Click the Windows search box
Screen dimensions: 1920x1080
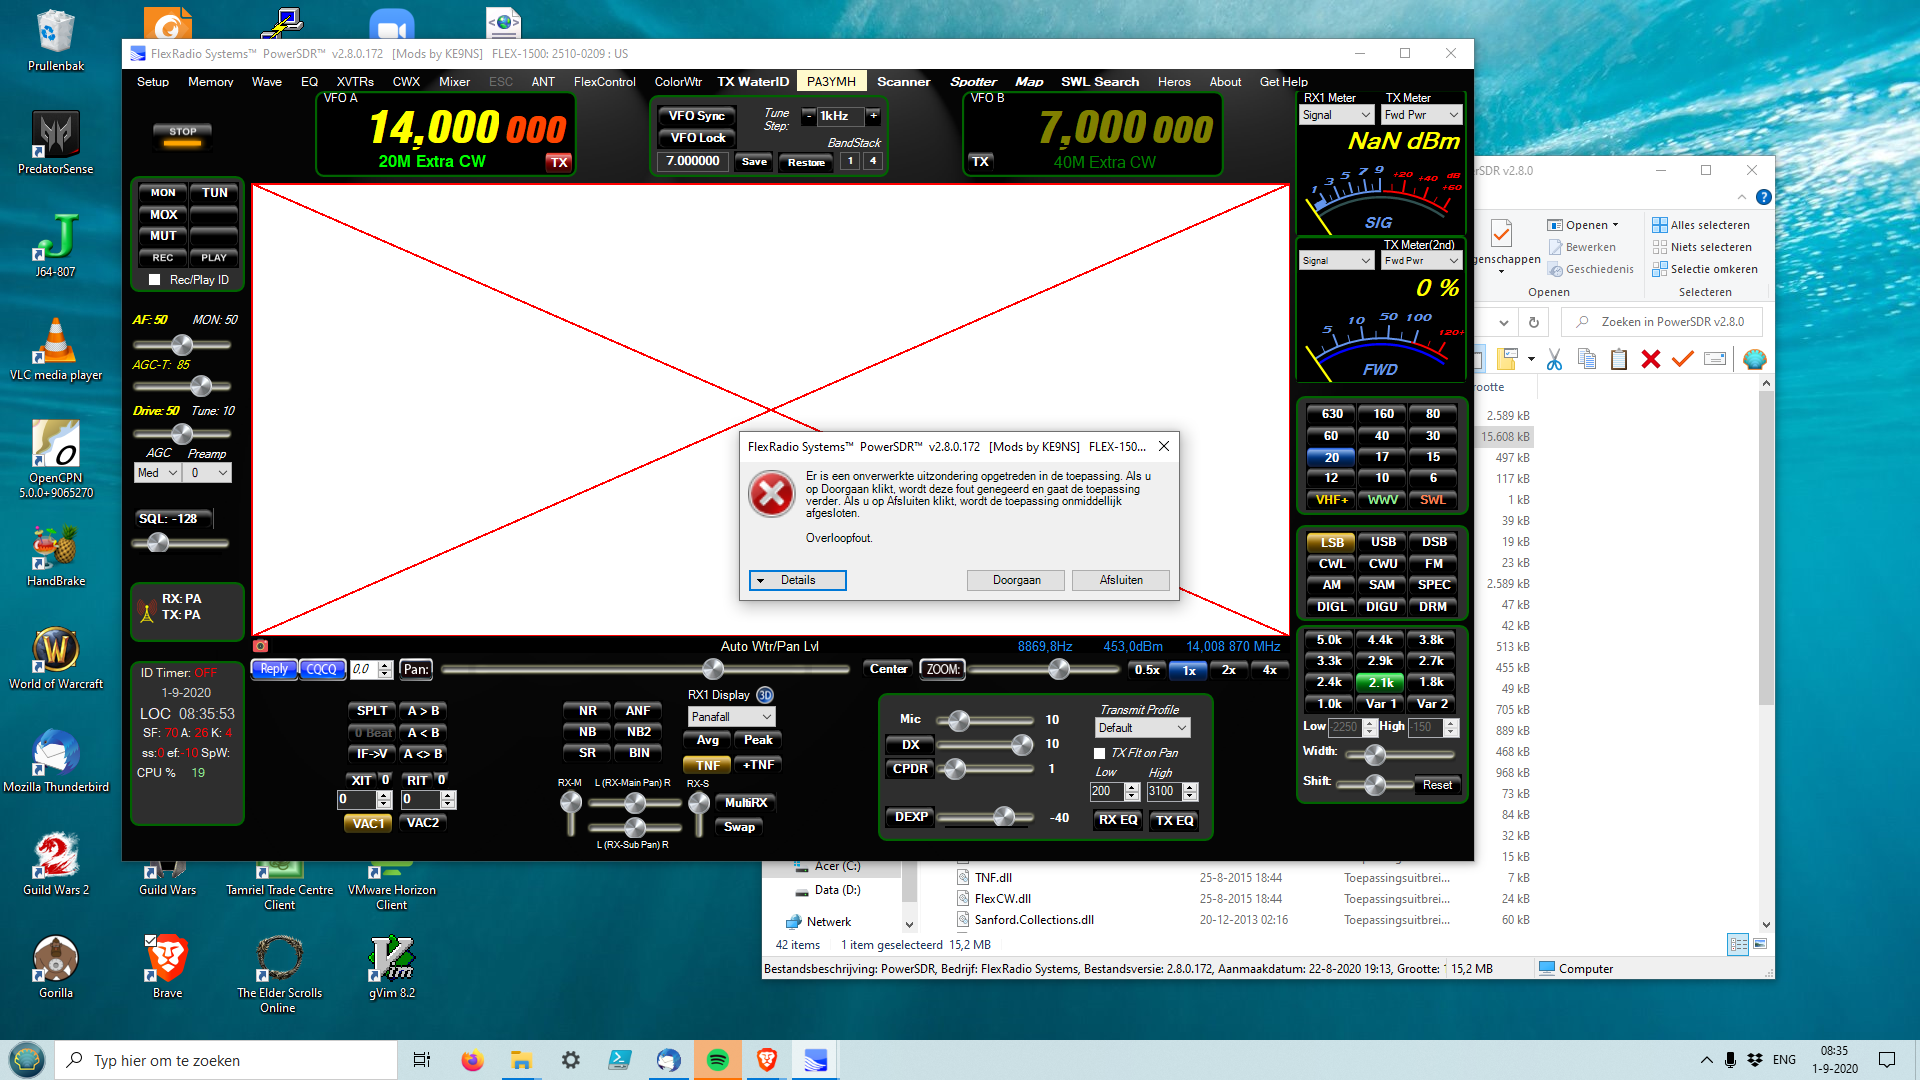(227, 1060)
